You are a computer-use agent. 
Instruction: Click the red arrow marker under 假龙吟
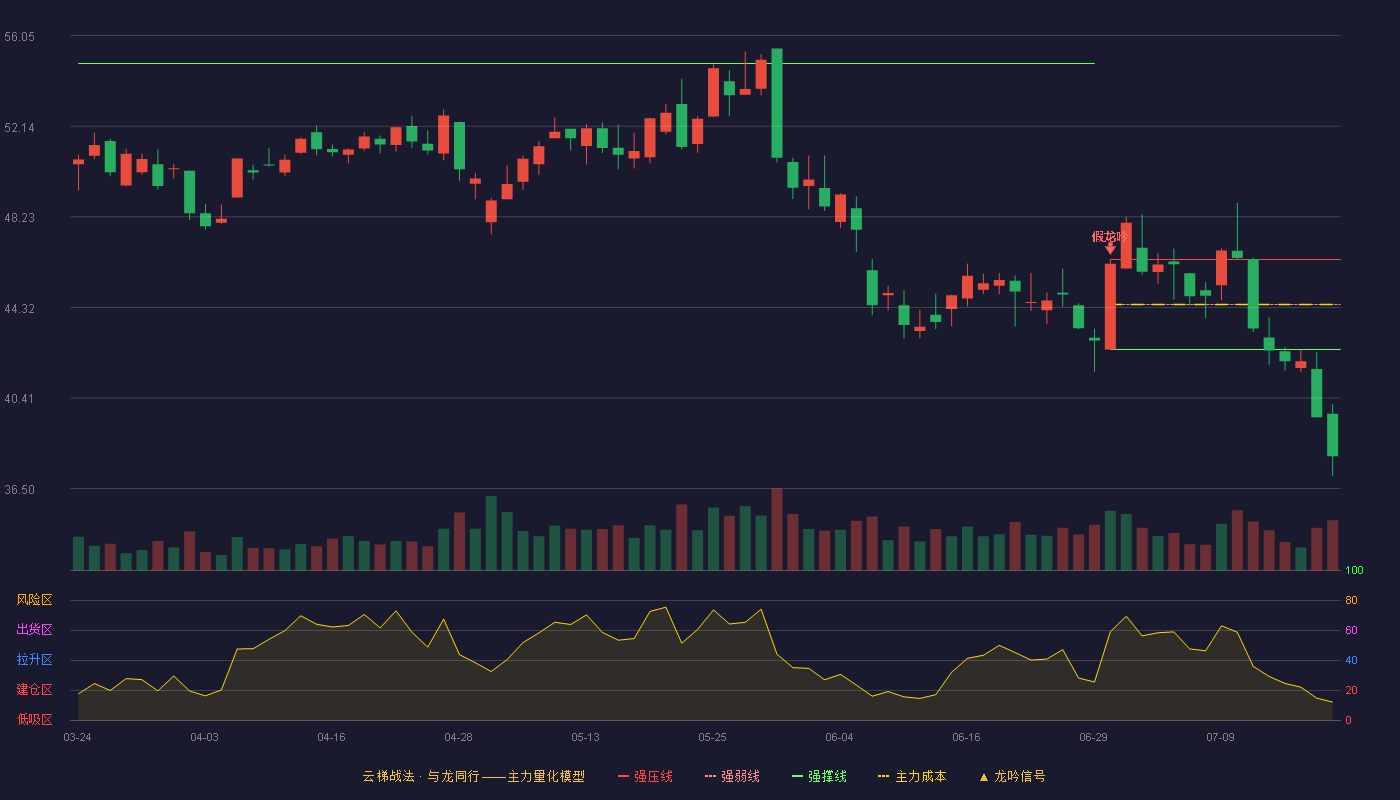pyautogui.click(x=1110, y=248)
